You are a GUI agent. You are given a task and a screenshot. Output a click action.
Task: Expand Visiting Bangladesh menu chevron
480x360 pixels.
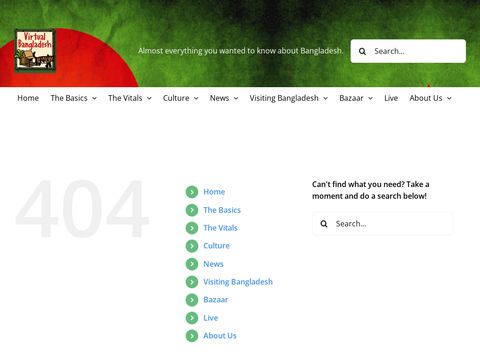click(325, 98)
